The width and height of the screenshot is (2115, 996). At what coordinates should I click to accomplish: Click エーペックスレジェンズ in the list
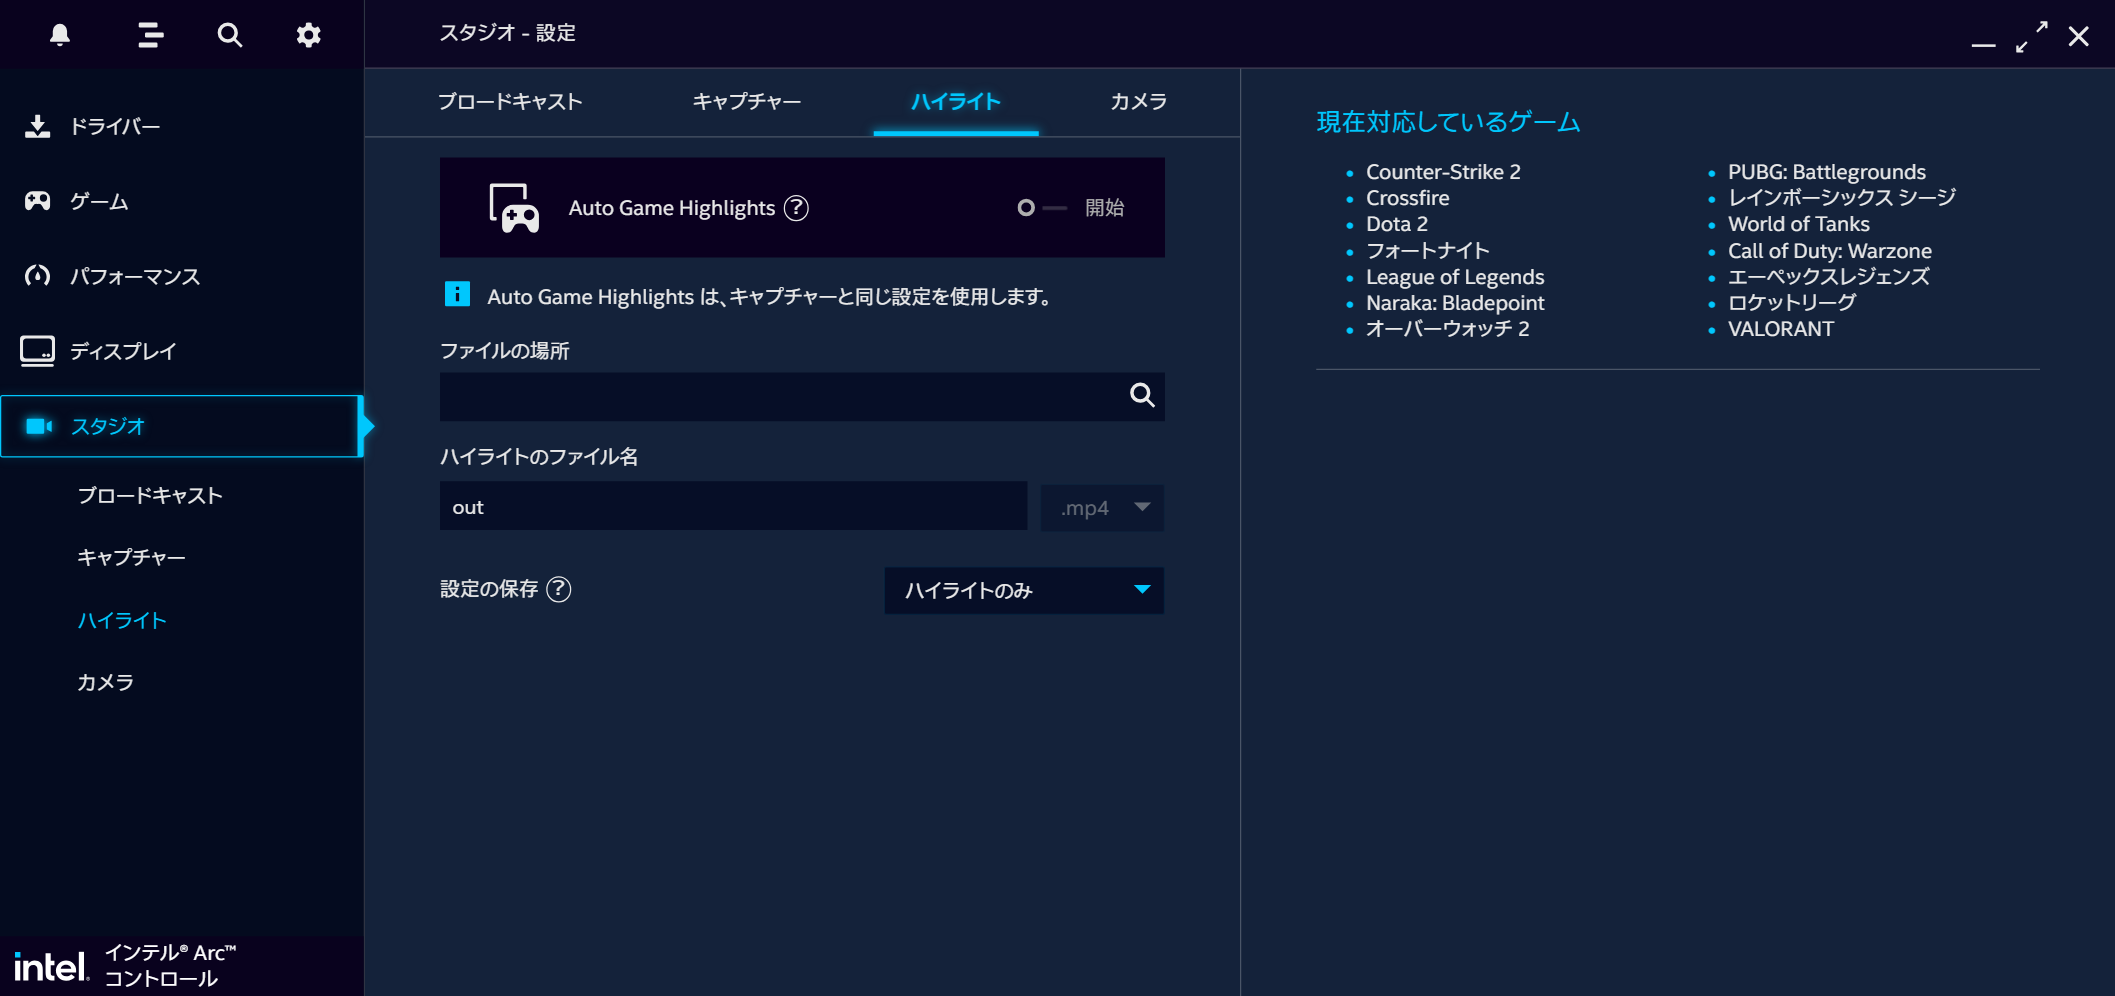click(x=1828, y=277)
